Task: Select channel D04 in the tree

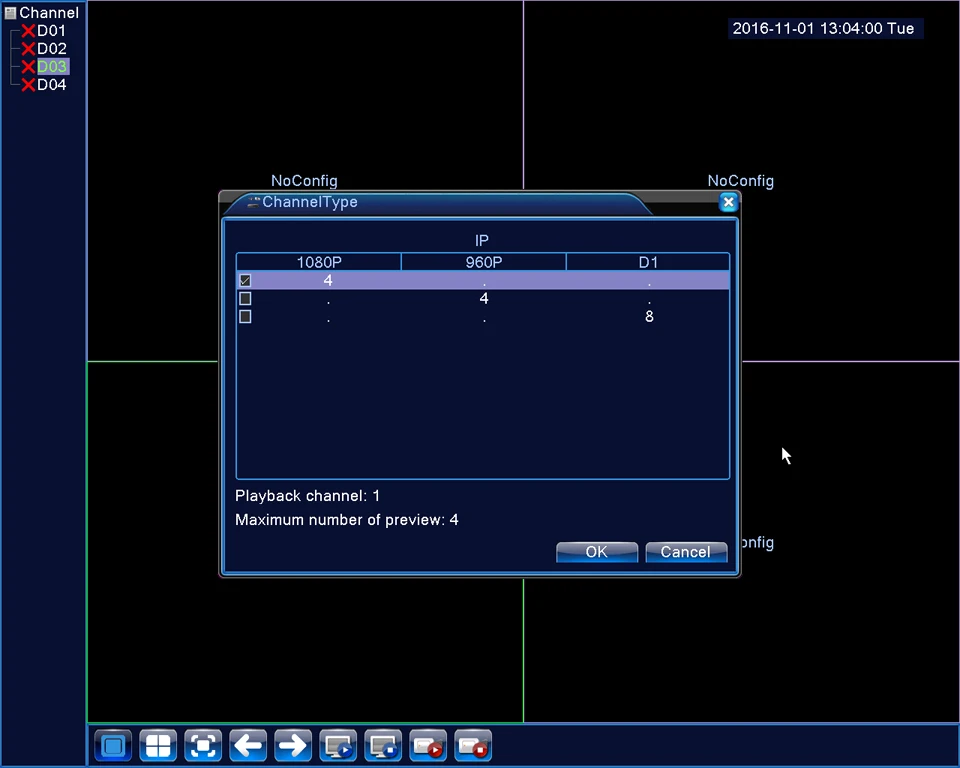Action: tap(51, 85)
